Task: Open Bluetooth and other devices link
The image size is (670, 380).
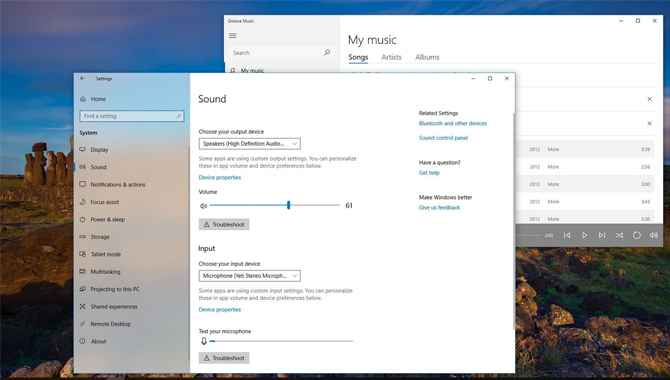Action: point(453,124)
